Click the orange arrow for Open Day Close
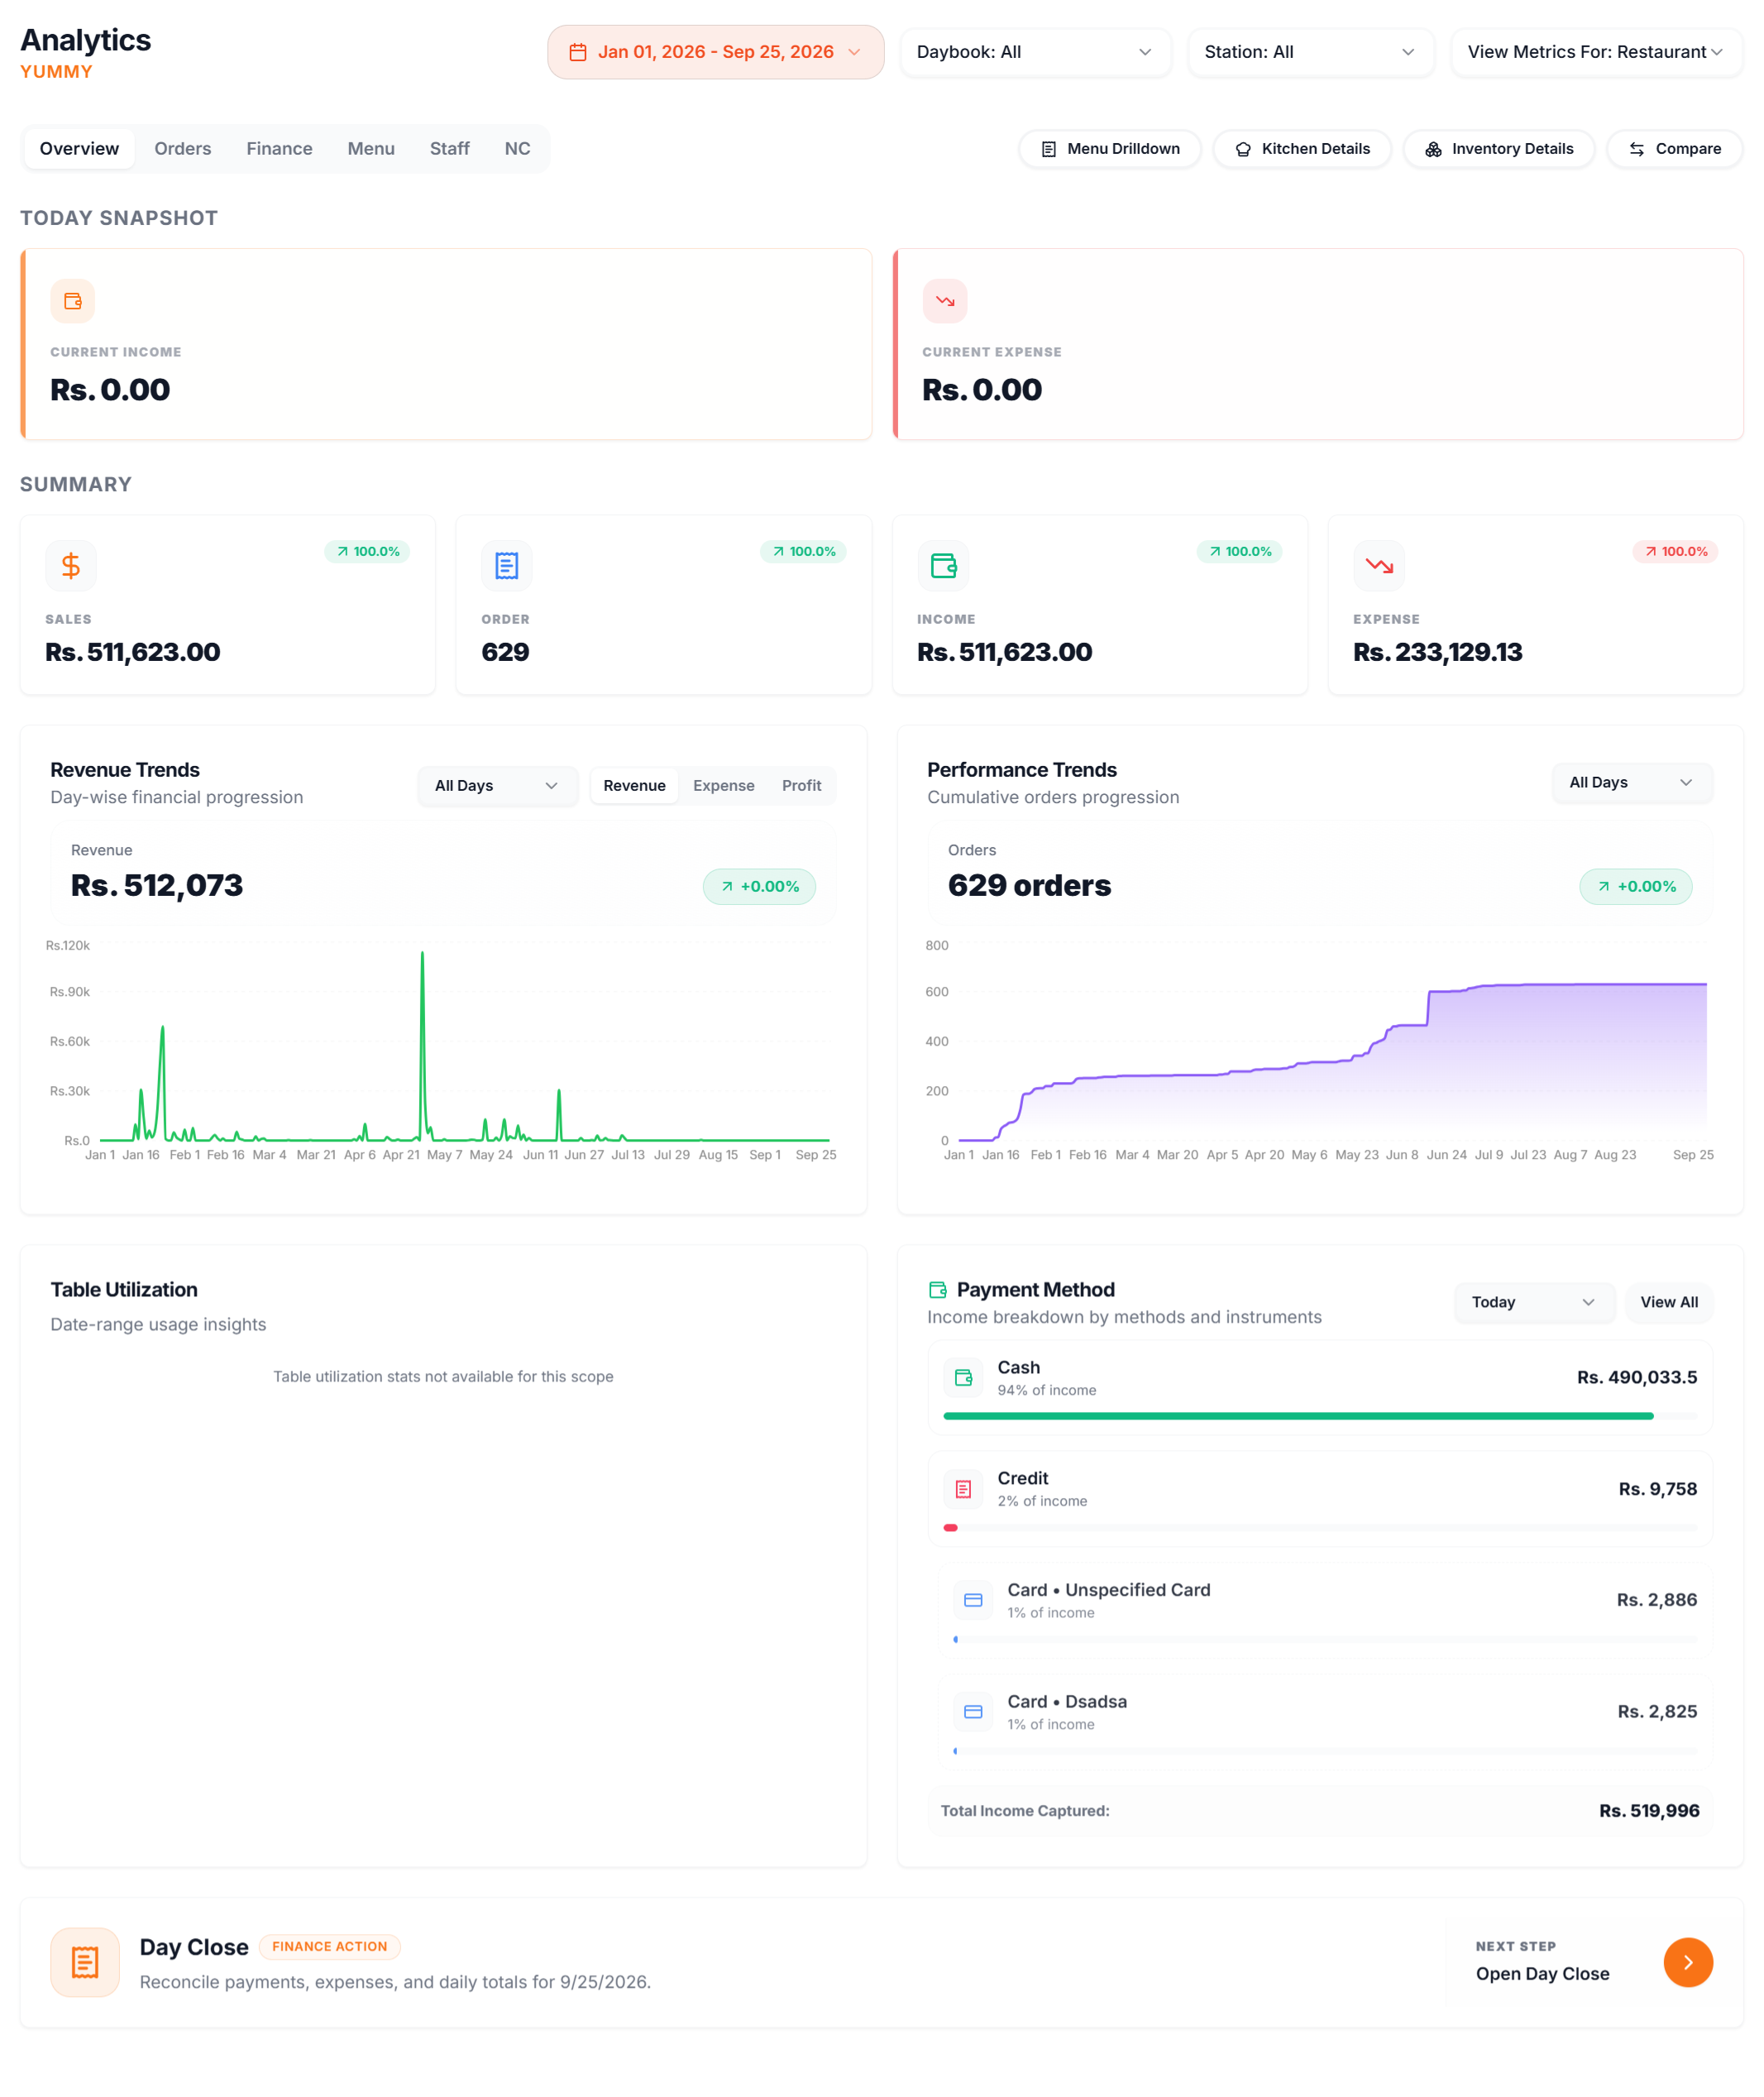Screen dimensions: 1764x2097 [x=1688, y=1962]
